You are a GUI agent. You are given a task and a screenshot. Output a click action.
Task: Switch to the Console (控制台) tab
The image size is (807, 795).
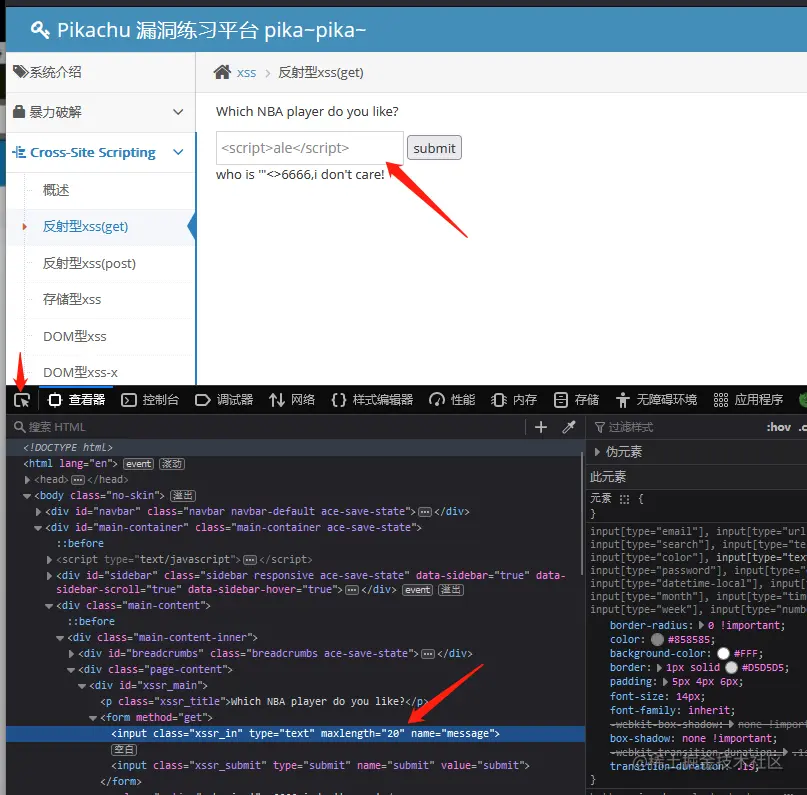150,400
